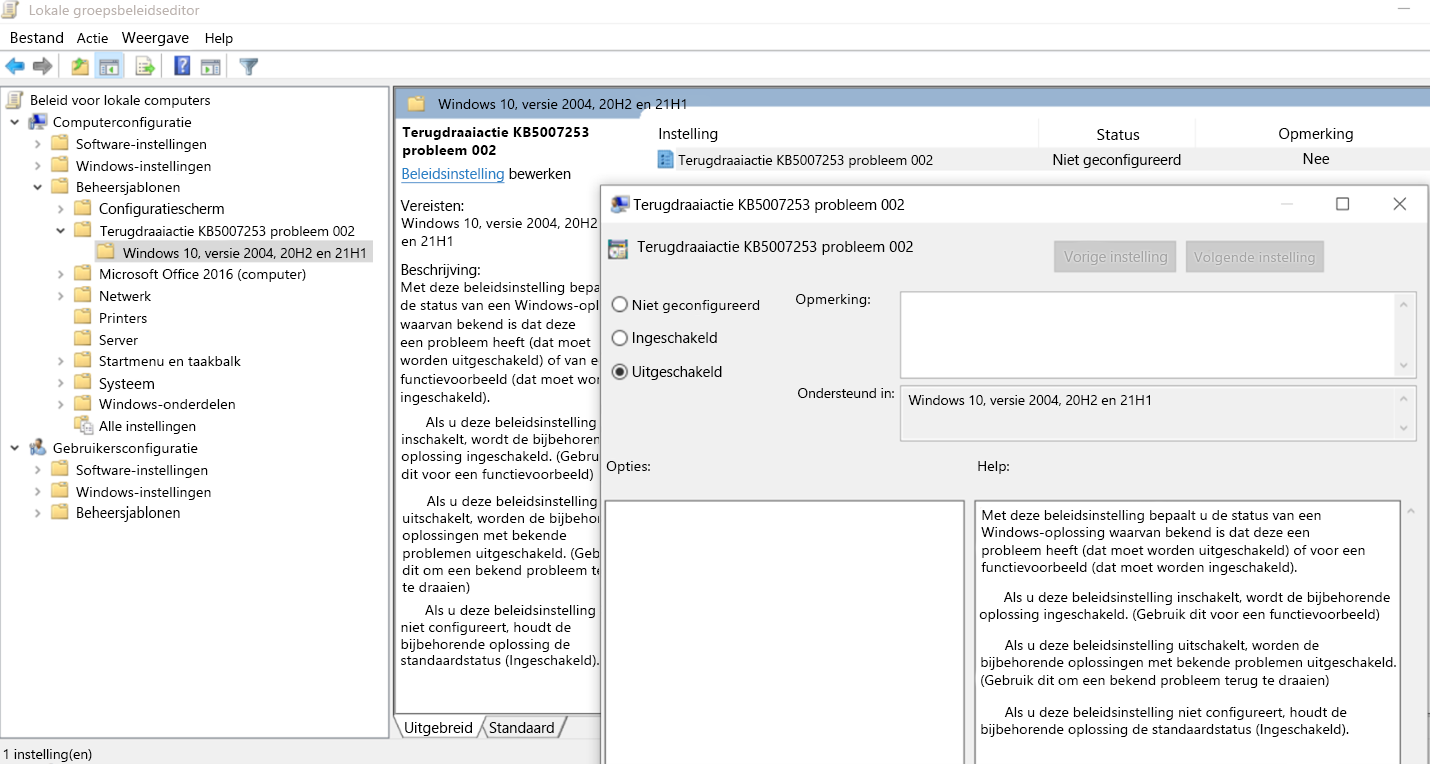Click the Server folder icon
The image size is (1430, 764).
pyautogui.click(x=83, y=340)
